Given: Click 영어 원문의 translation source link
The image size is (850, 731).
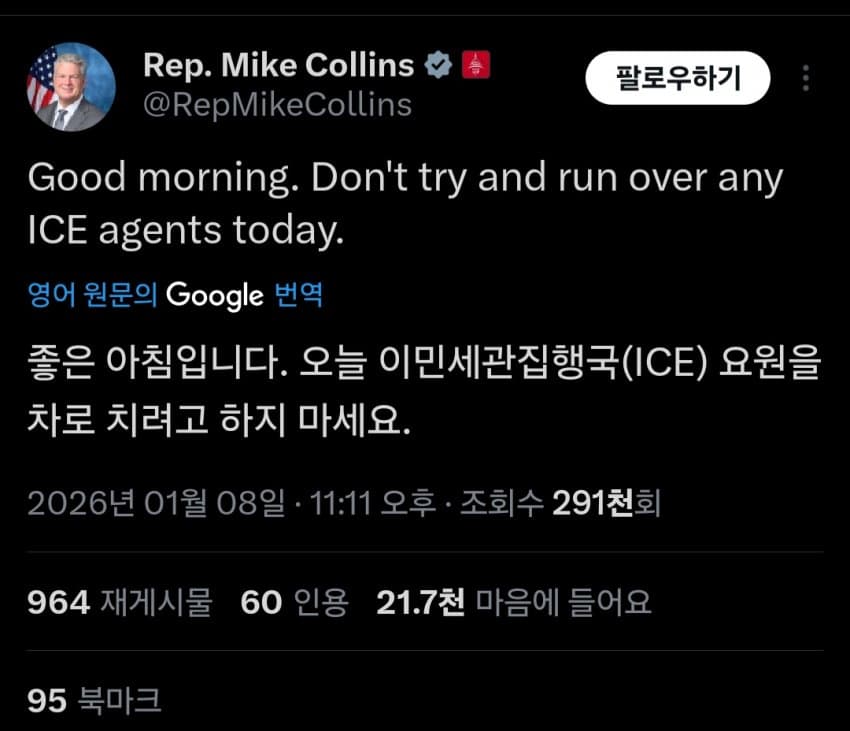Looking at the screenshot, I should click(93, 295).
